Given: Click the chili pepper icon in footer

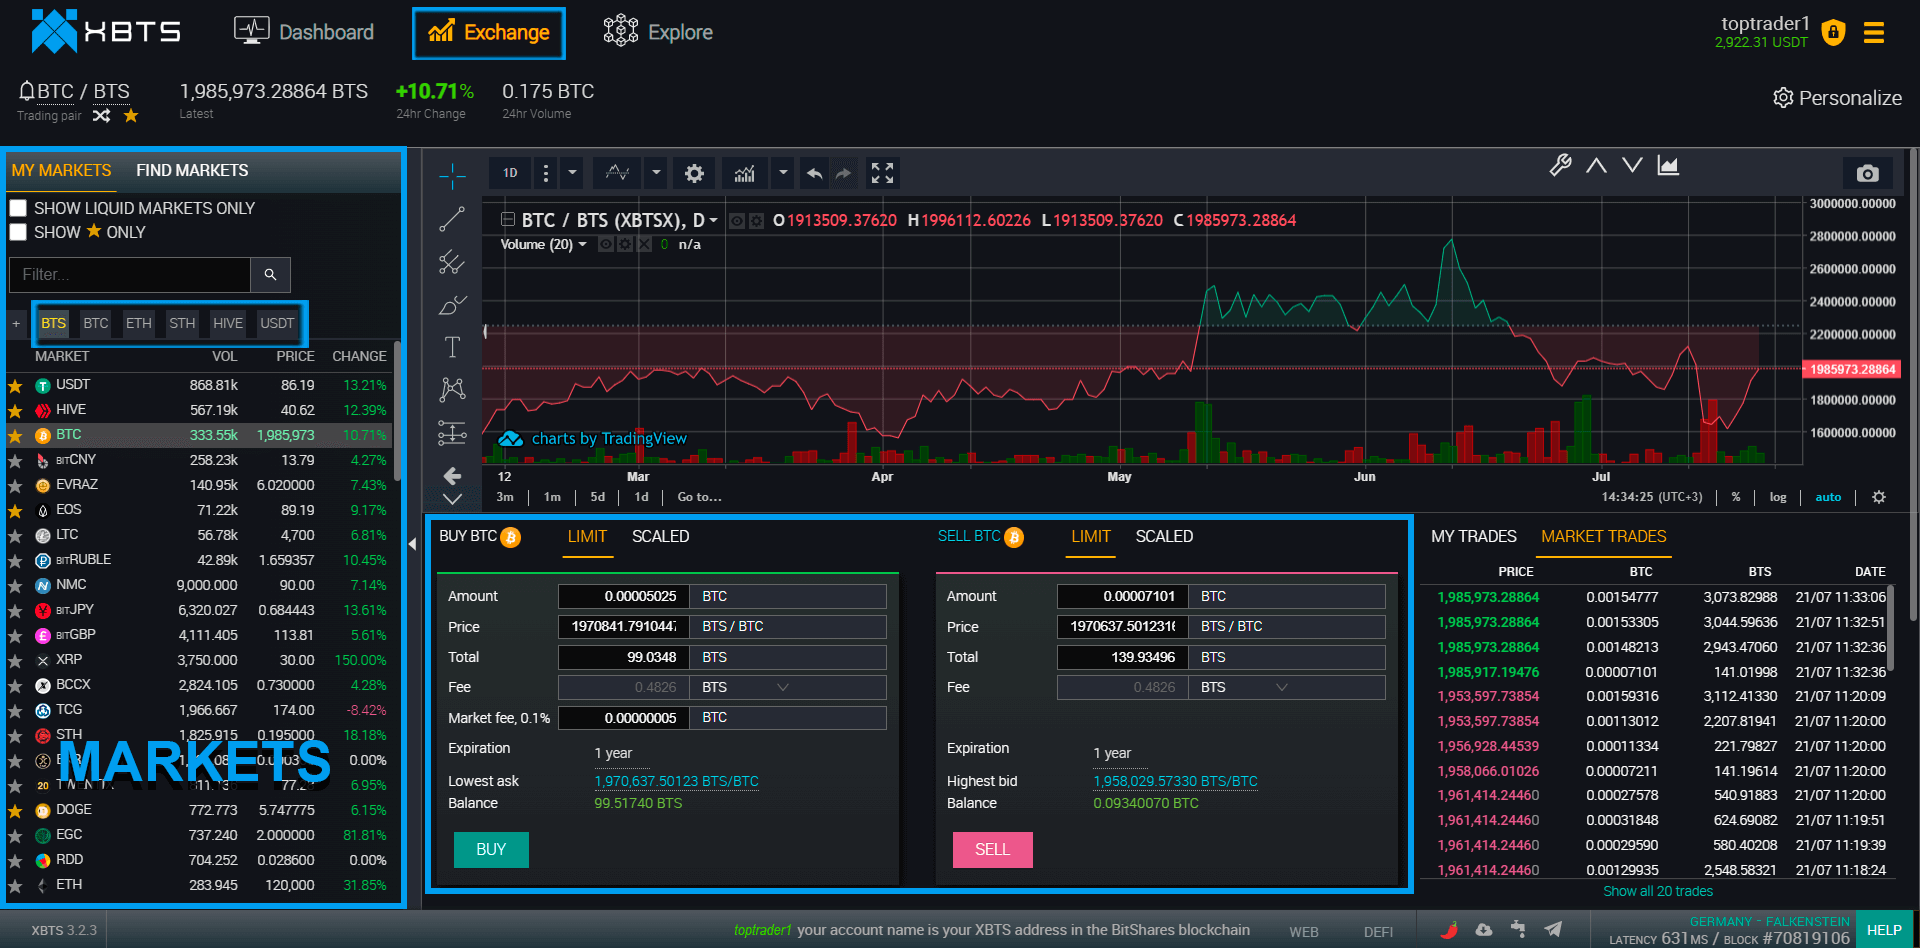Looking at the screenshot, I should (1448, 929).
